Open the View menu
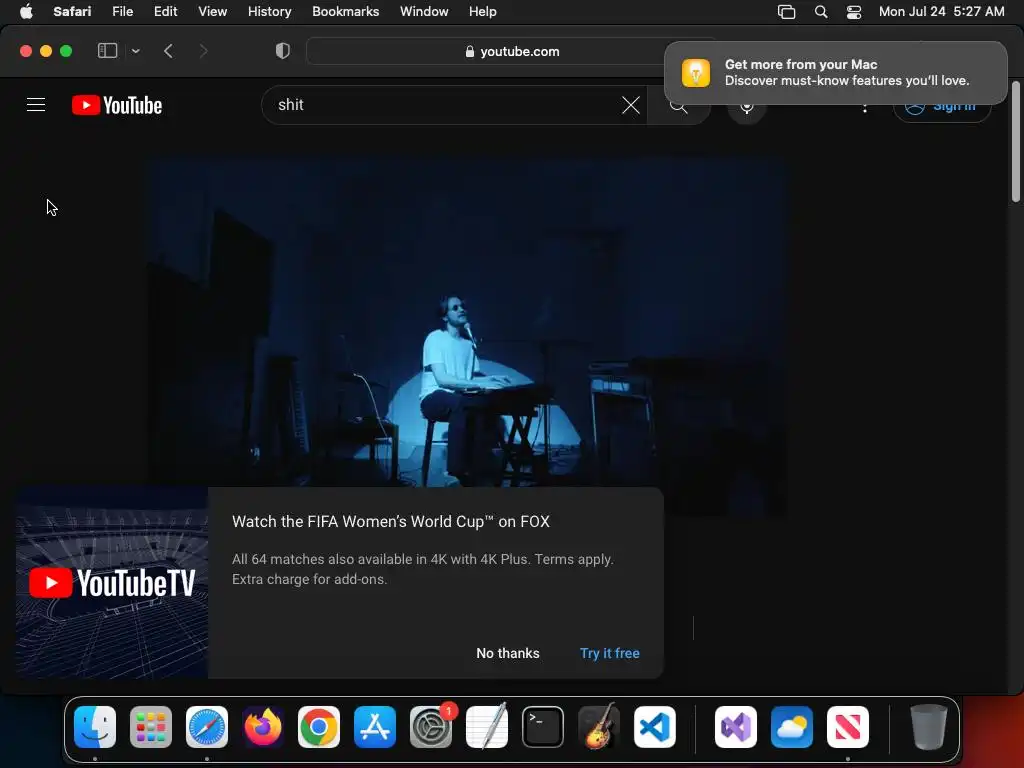The width and height of the screenshot is (1024, 768). tap(212, 11)
